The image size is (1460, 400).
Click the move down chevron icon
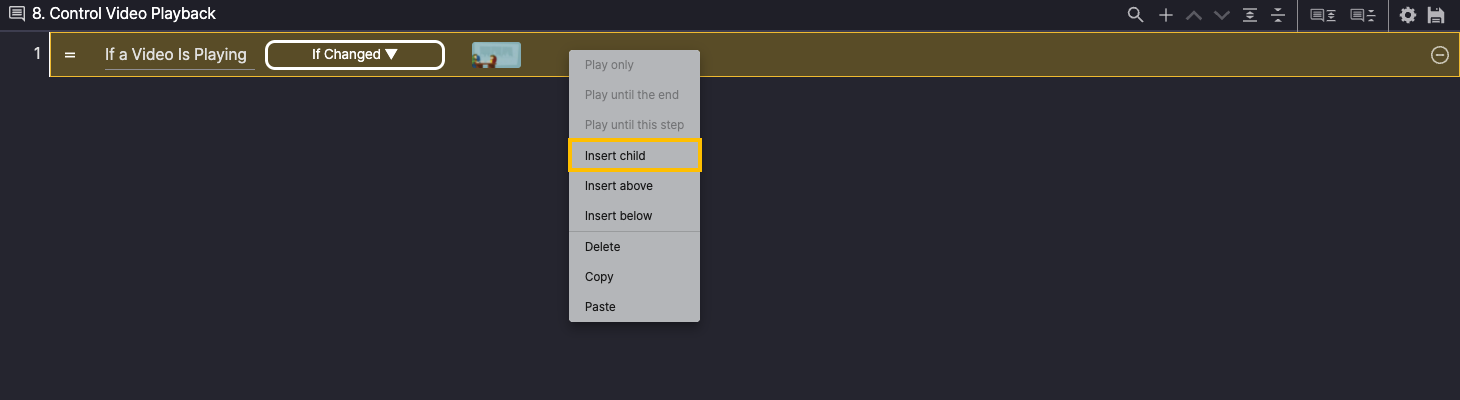1221,15
